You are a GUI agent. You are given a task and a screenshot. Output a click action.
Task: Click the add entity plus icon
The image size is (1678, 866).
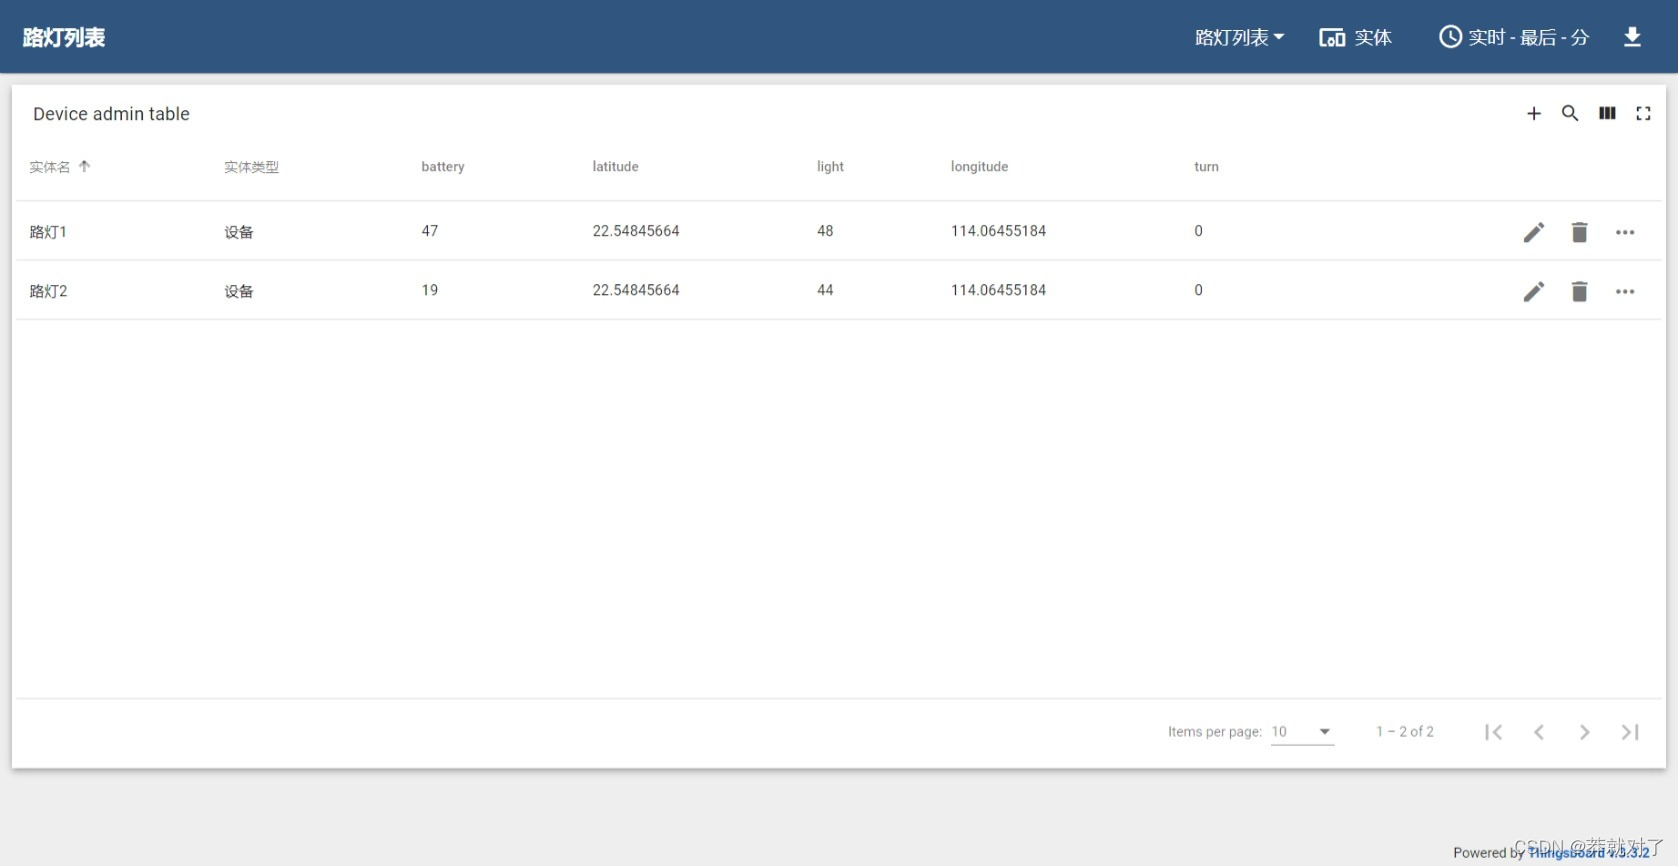tap(1533, 114)
